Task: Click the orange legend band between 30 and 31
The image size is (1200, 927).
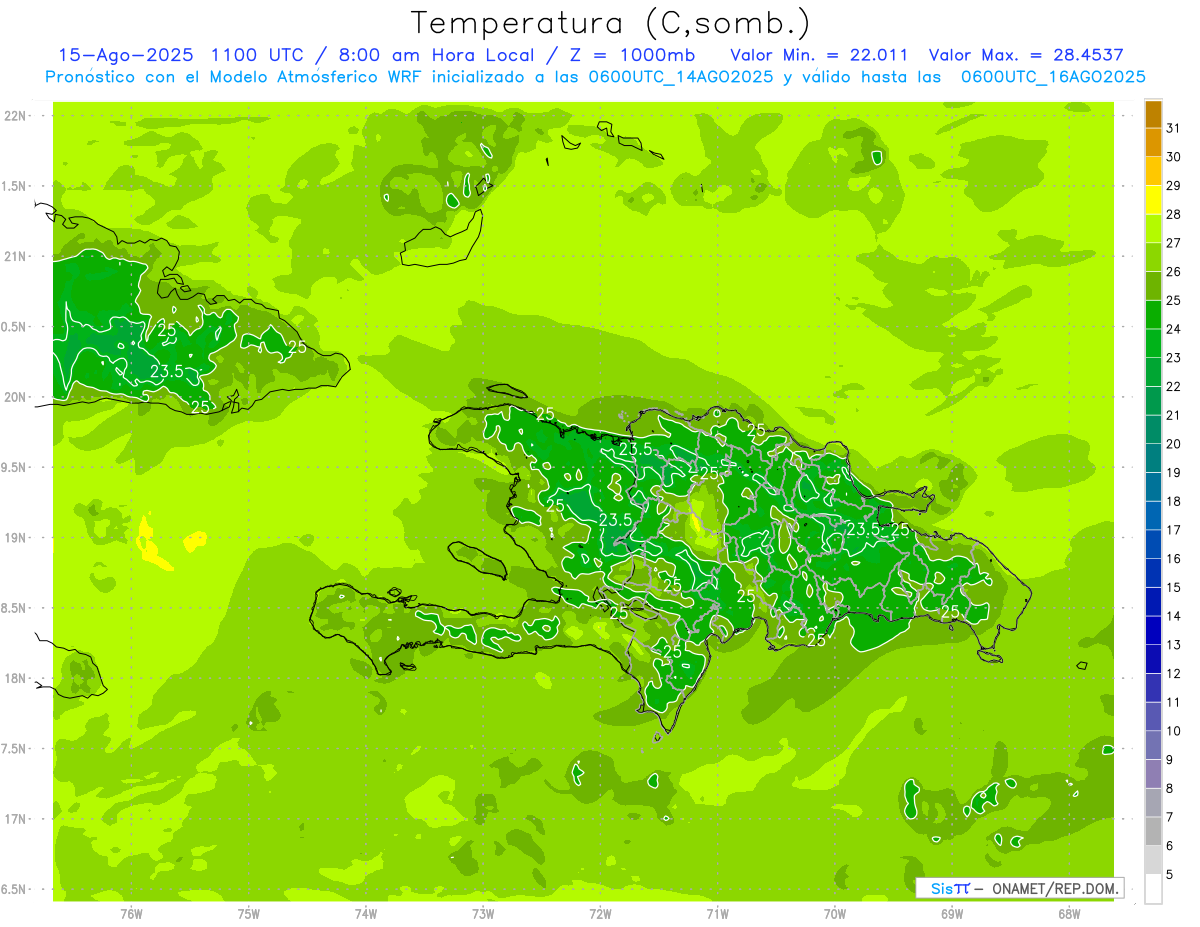Action: click(1153, 143)
